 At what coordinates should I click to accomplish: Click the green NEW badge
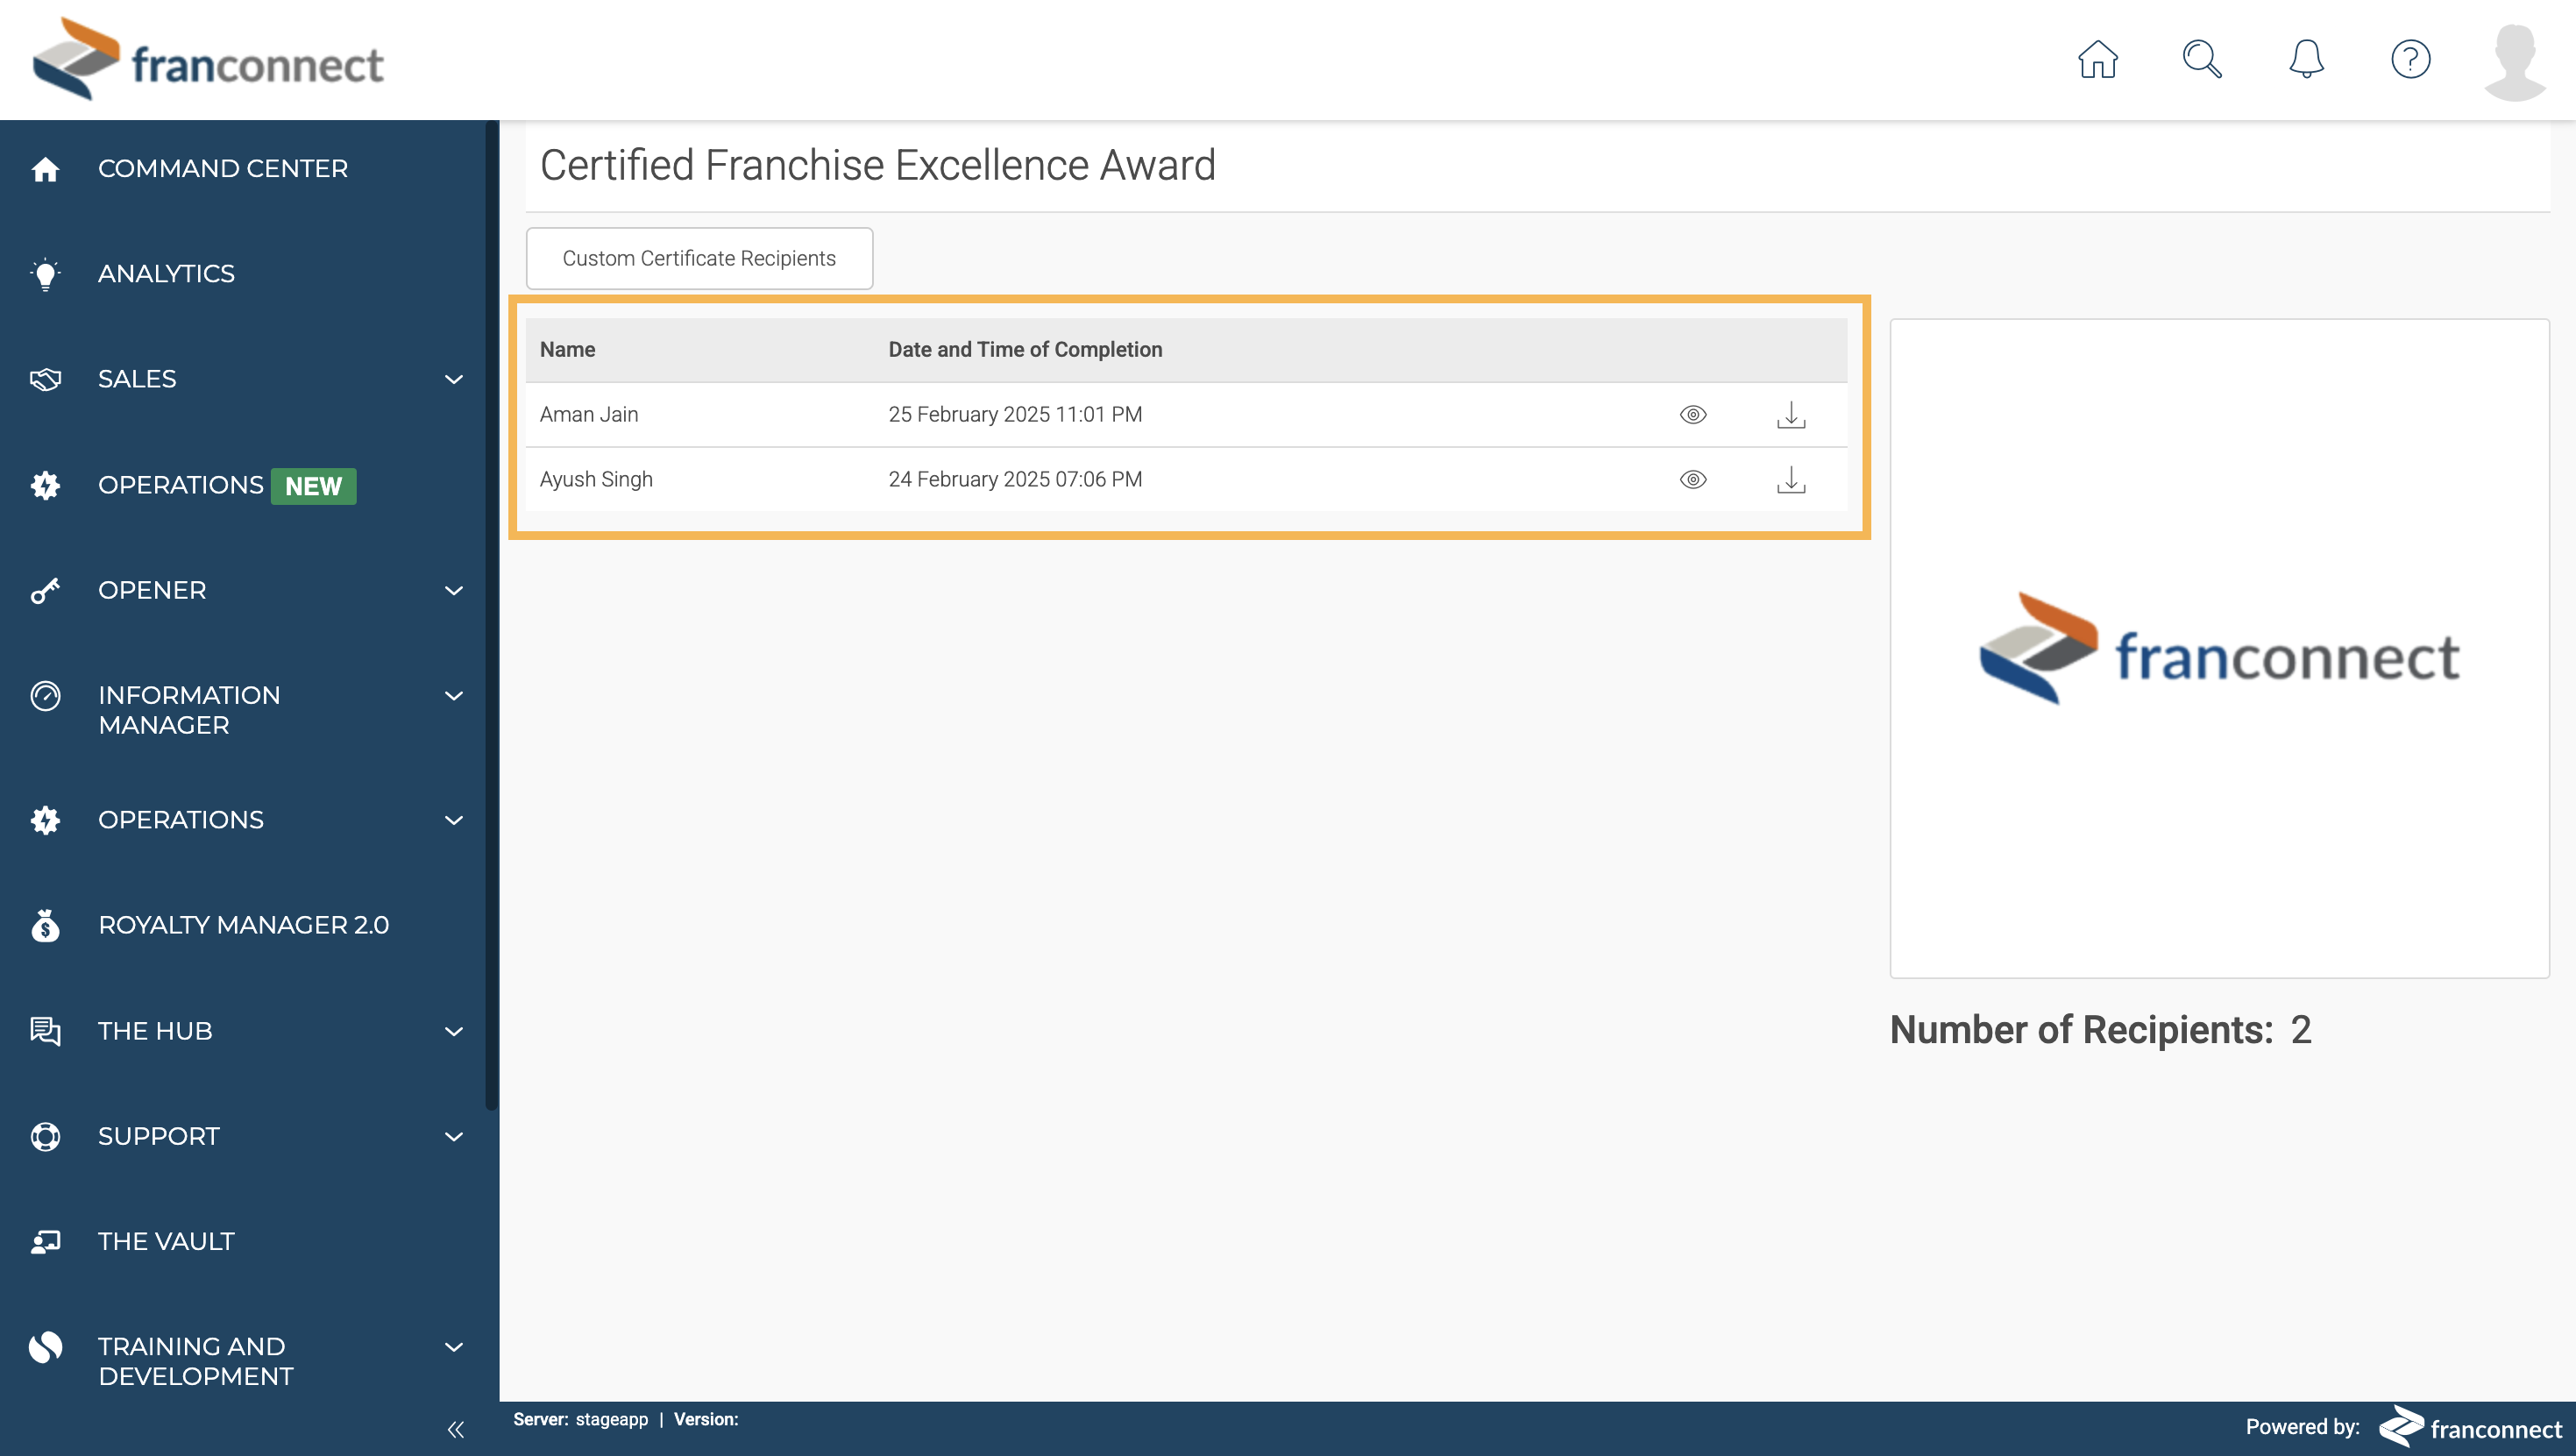pos(313,486)
